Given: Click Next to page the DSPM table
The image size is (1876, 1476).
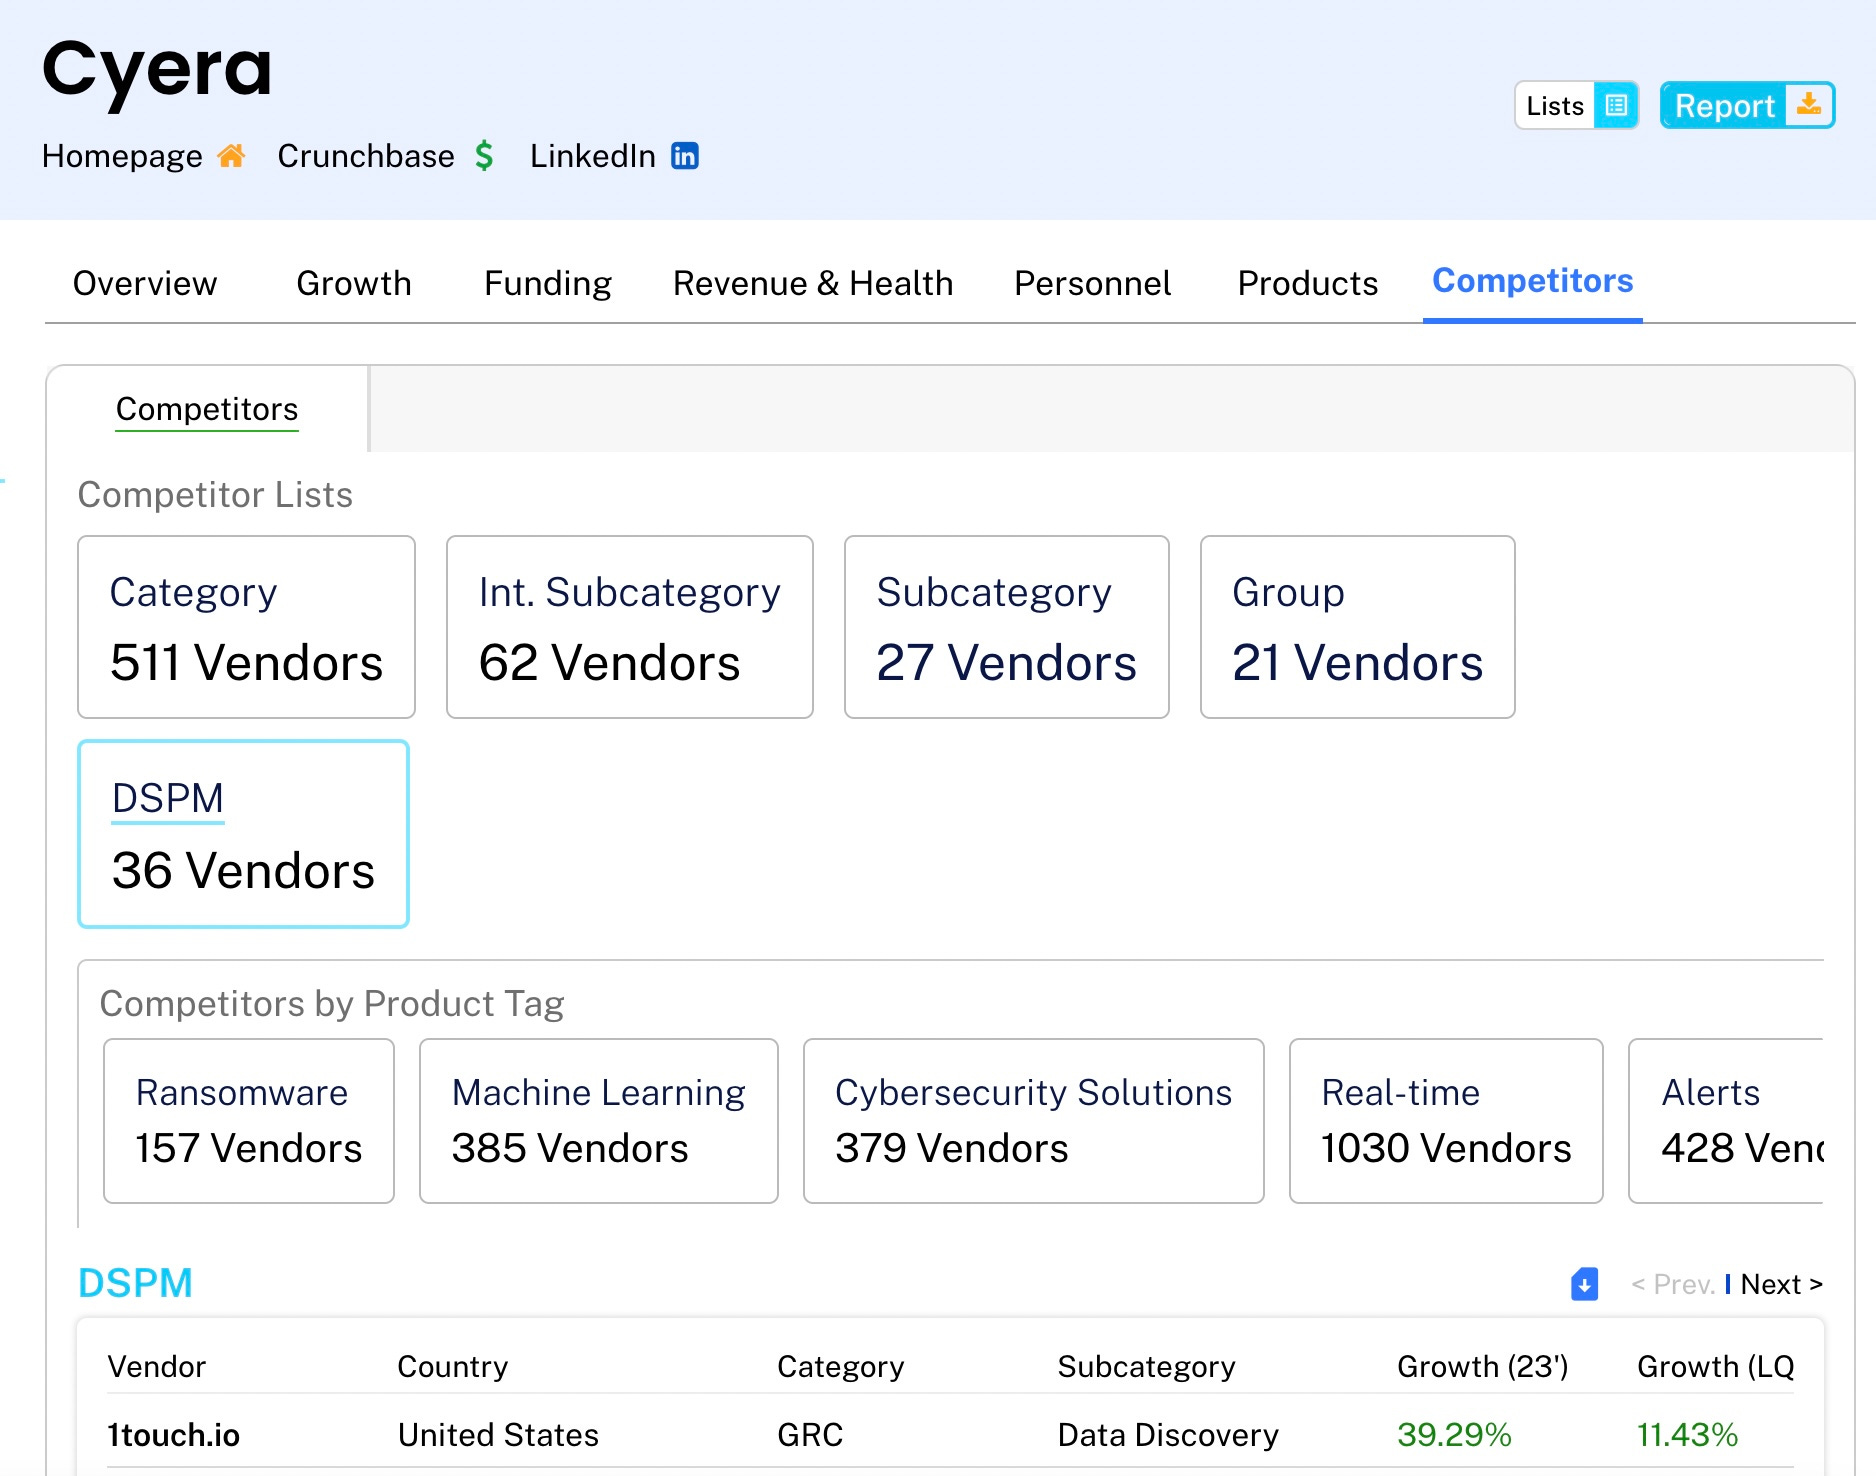Looking at the screenshot, I should click(x=1781, y=1284).
